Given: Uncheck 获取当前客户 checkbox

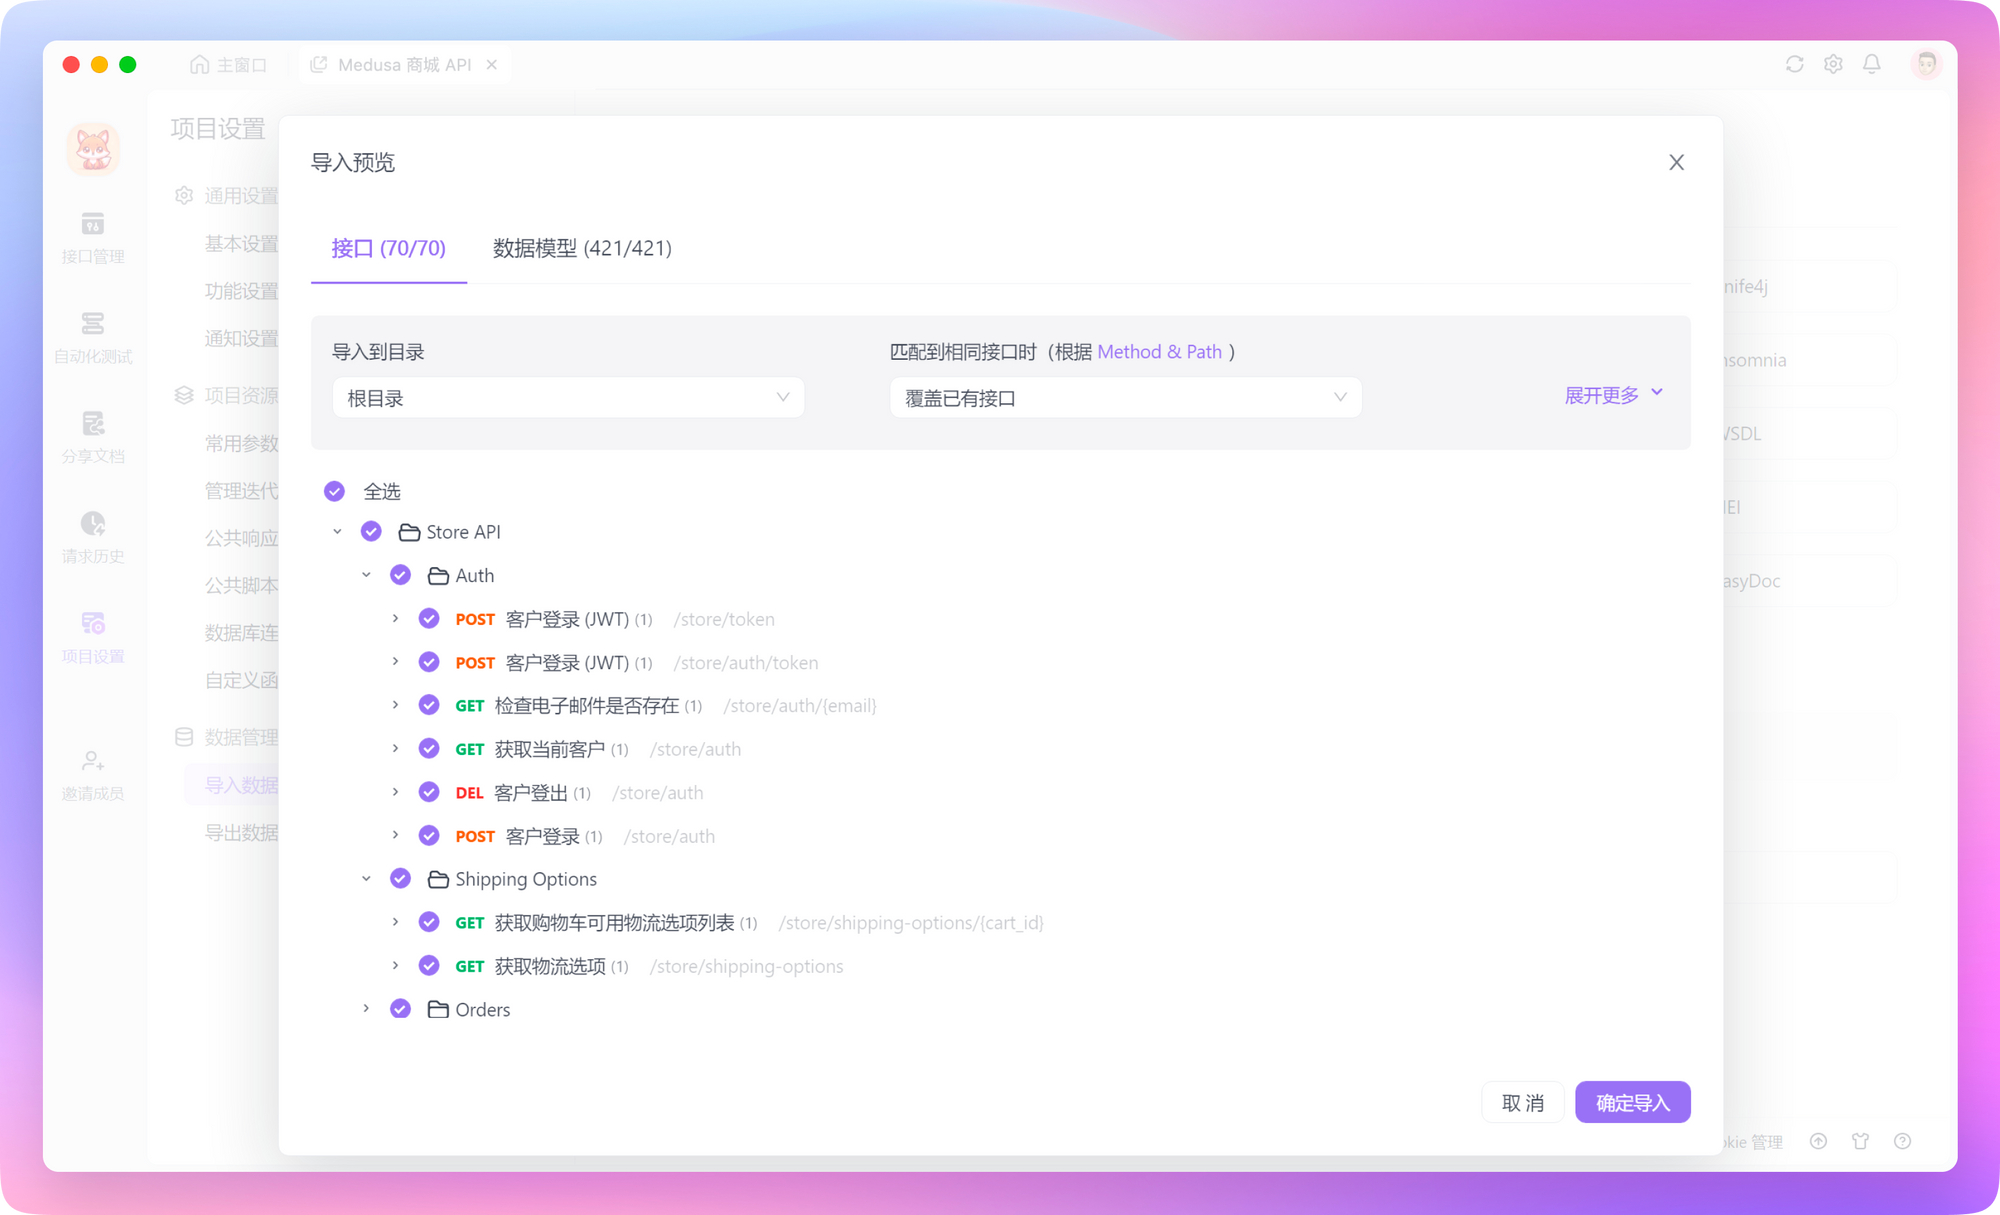Looking at the screenshot, I should (429, 748).
